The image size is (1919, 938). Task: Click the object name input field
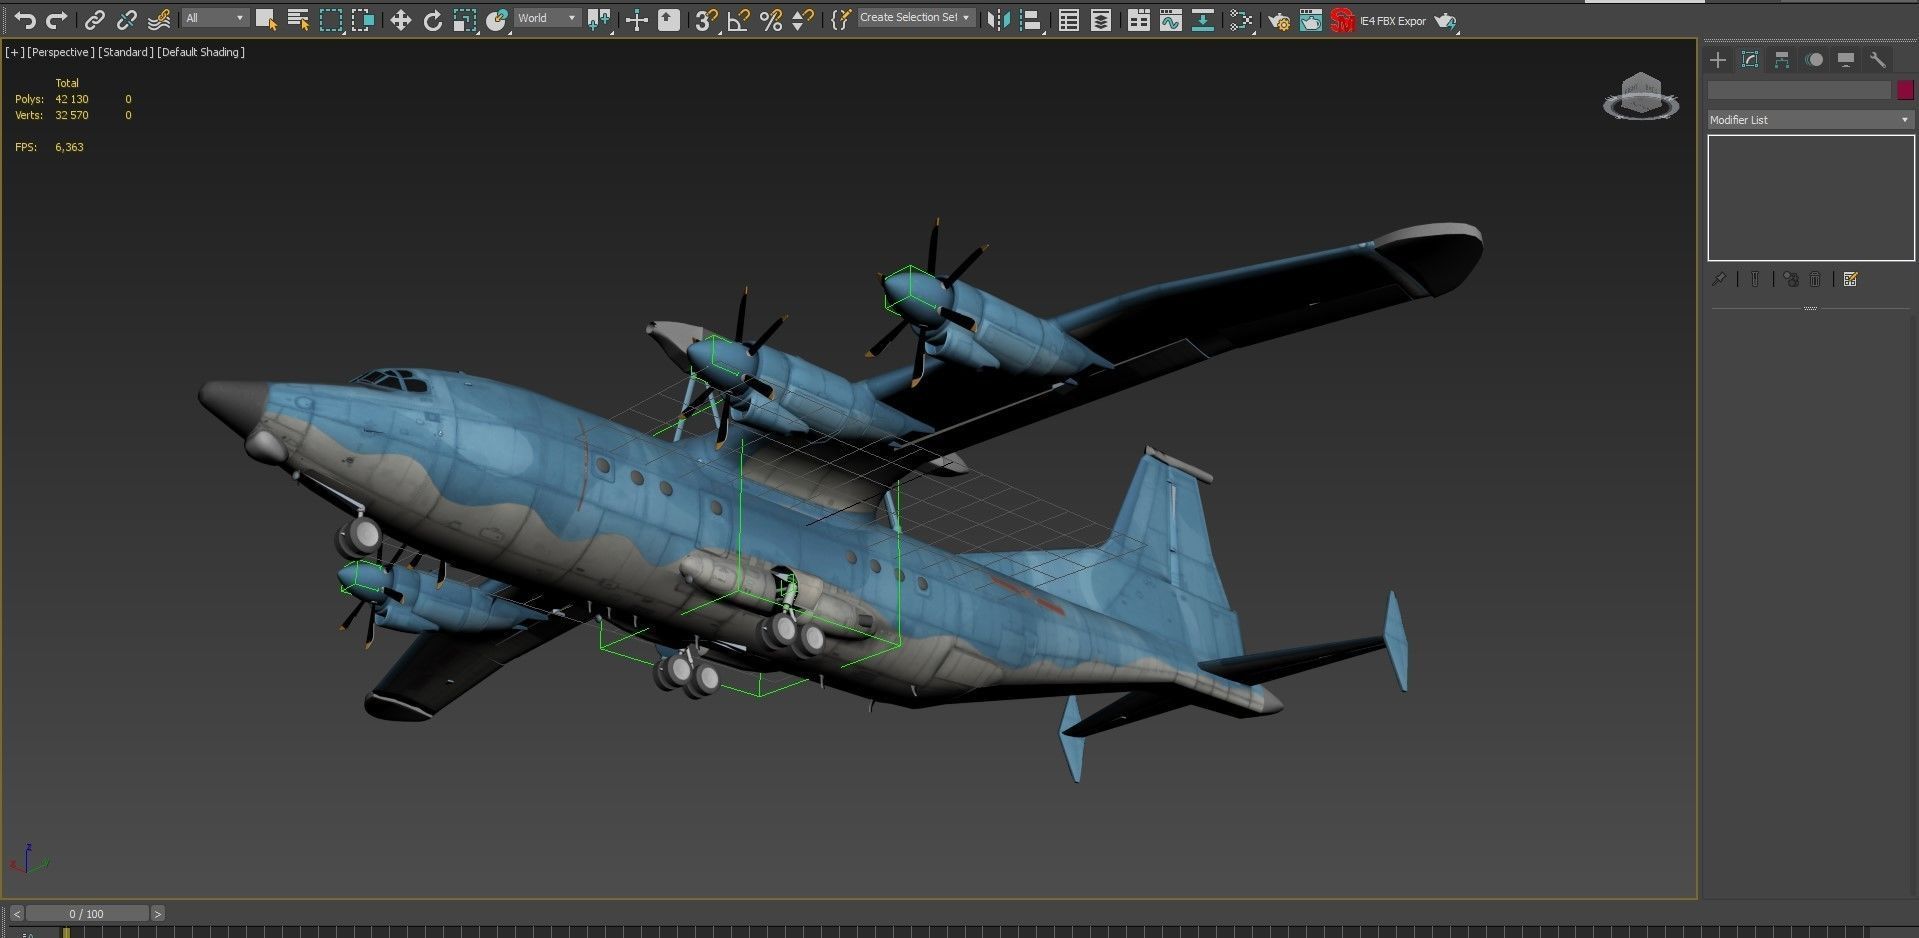click(x=1799, y=90)
